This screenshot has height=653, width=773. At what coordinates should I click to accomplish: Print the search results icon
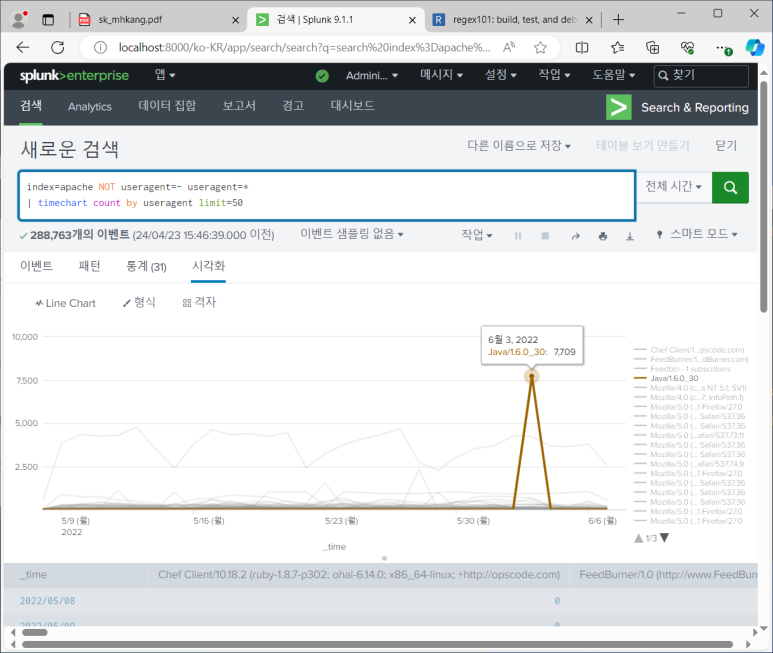pyautogui.click(x=602, y=236)
